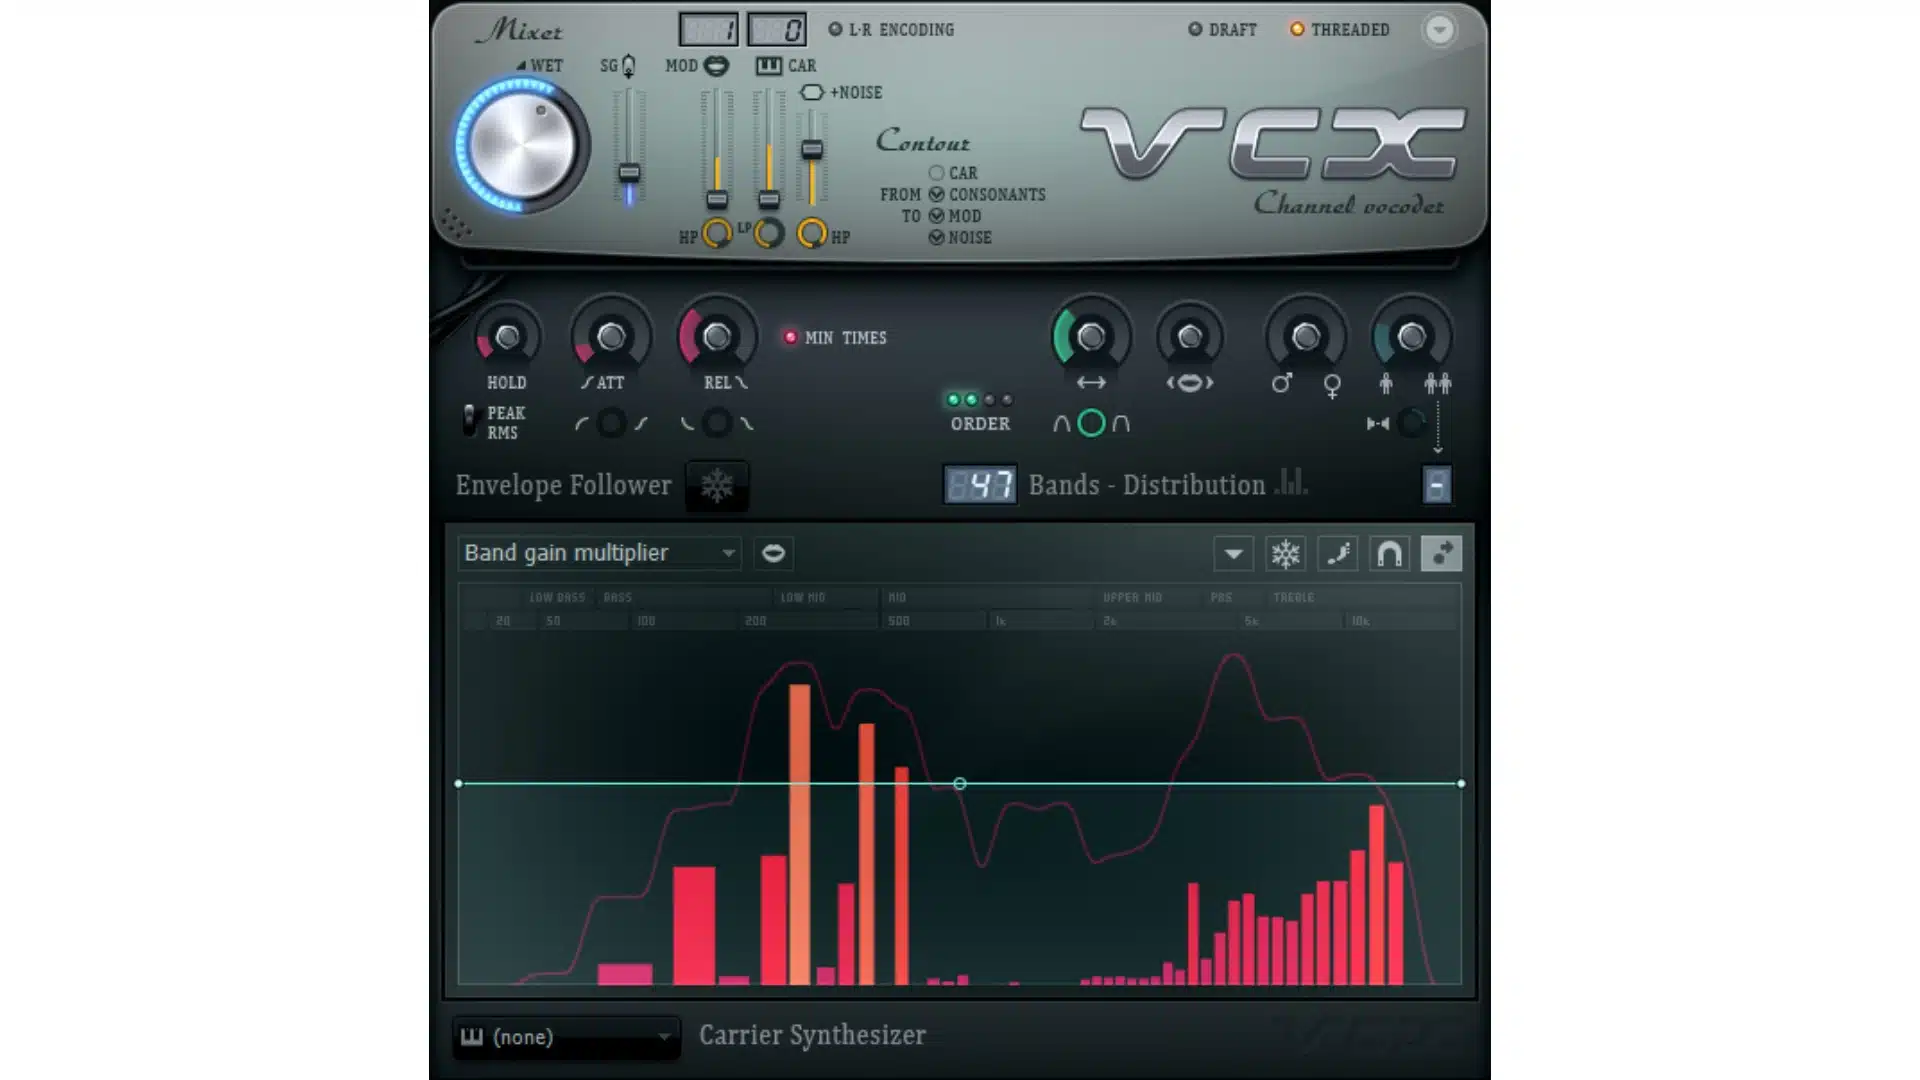Open the envelope options arrow menu
This screenshot has width=1920, height=1080.
pos(1233,553)
